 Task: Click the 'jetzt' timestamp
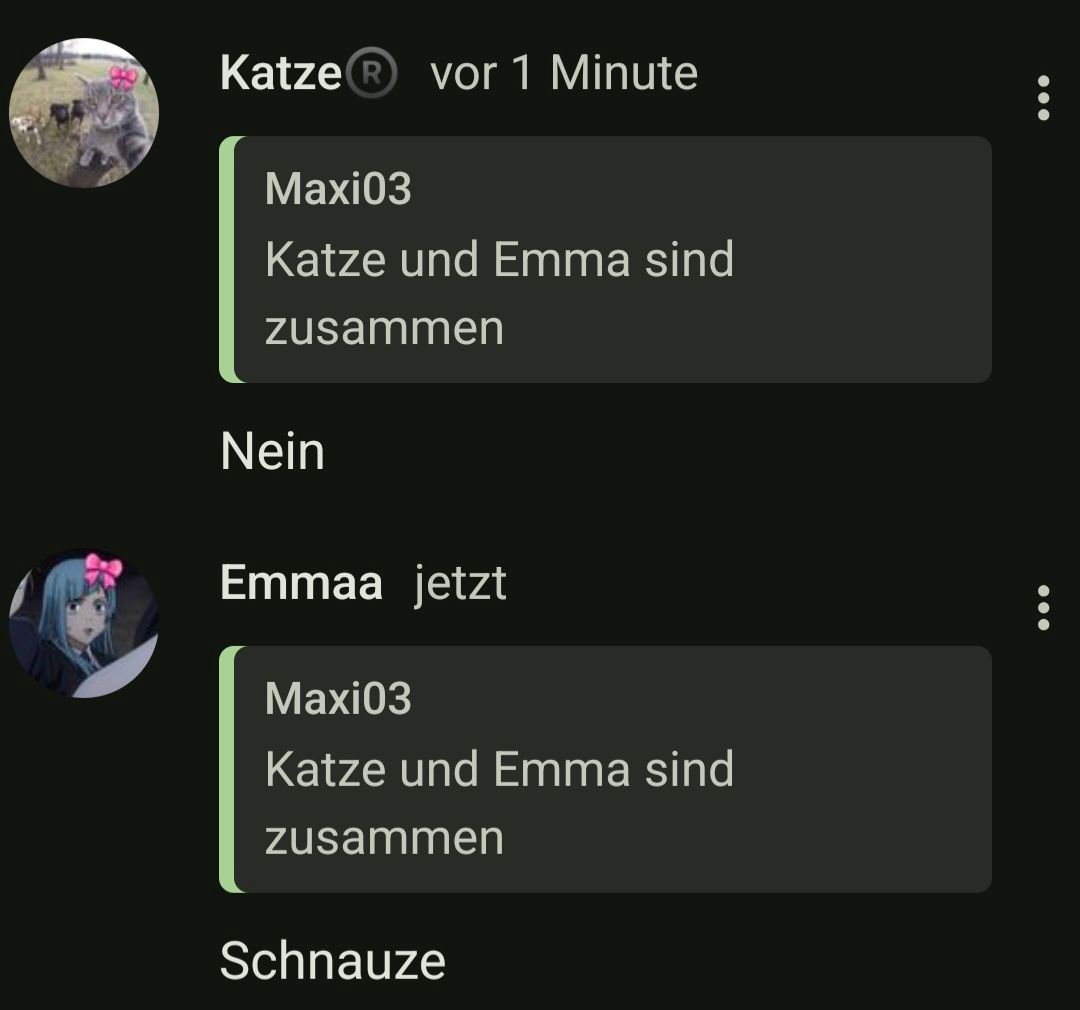pyautogui.click(x=461, y=584)
